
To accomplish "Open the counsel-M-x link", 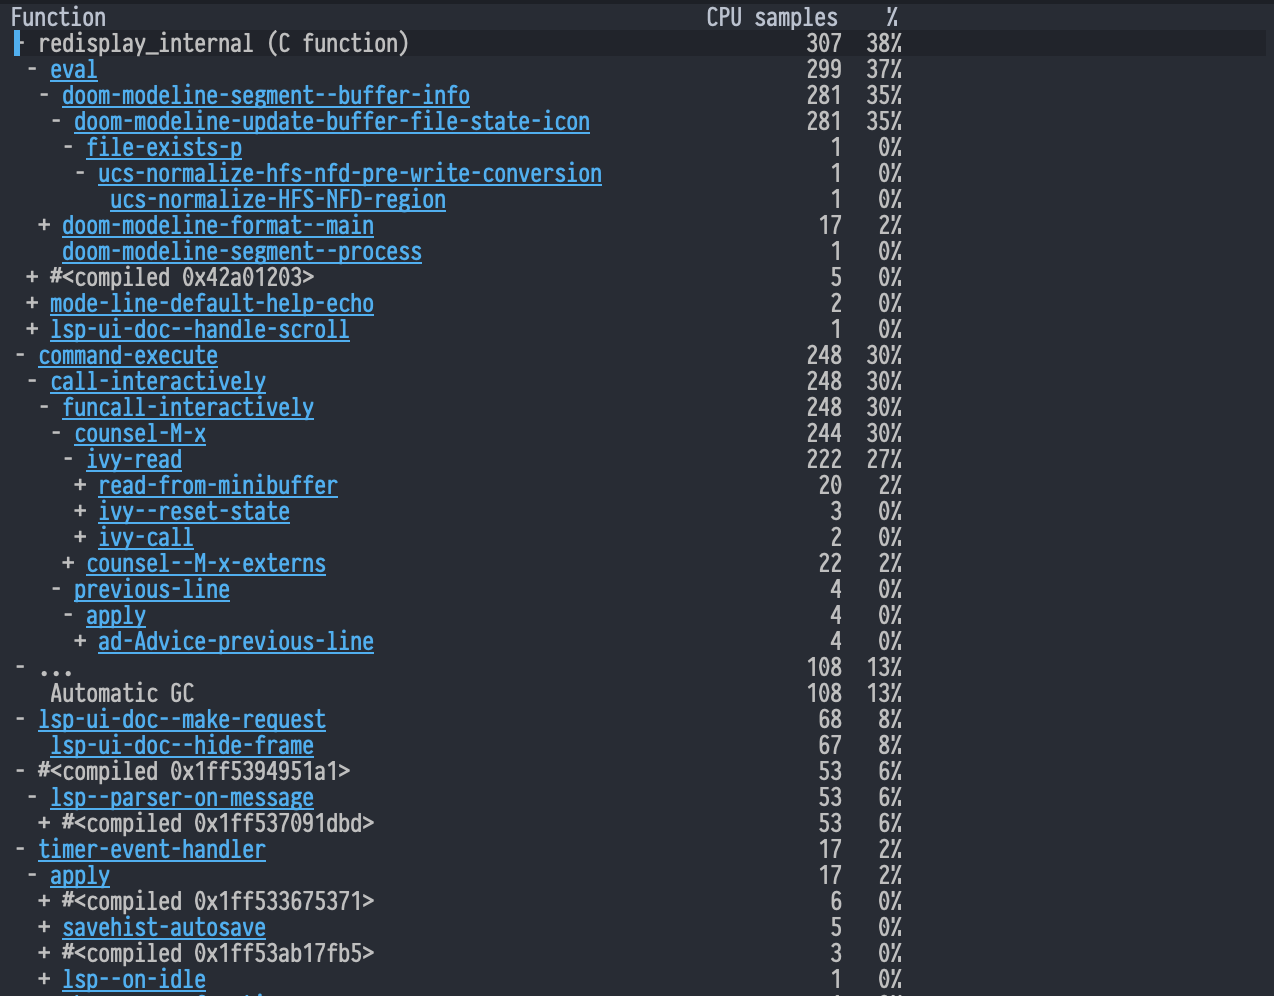I will 140,433.
